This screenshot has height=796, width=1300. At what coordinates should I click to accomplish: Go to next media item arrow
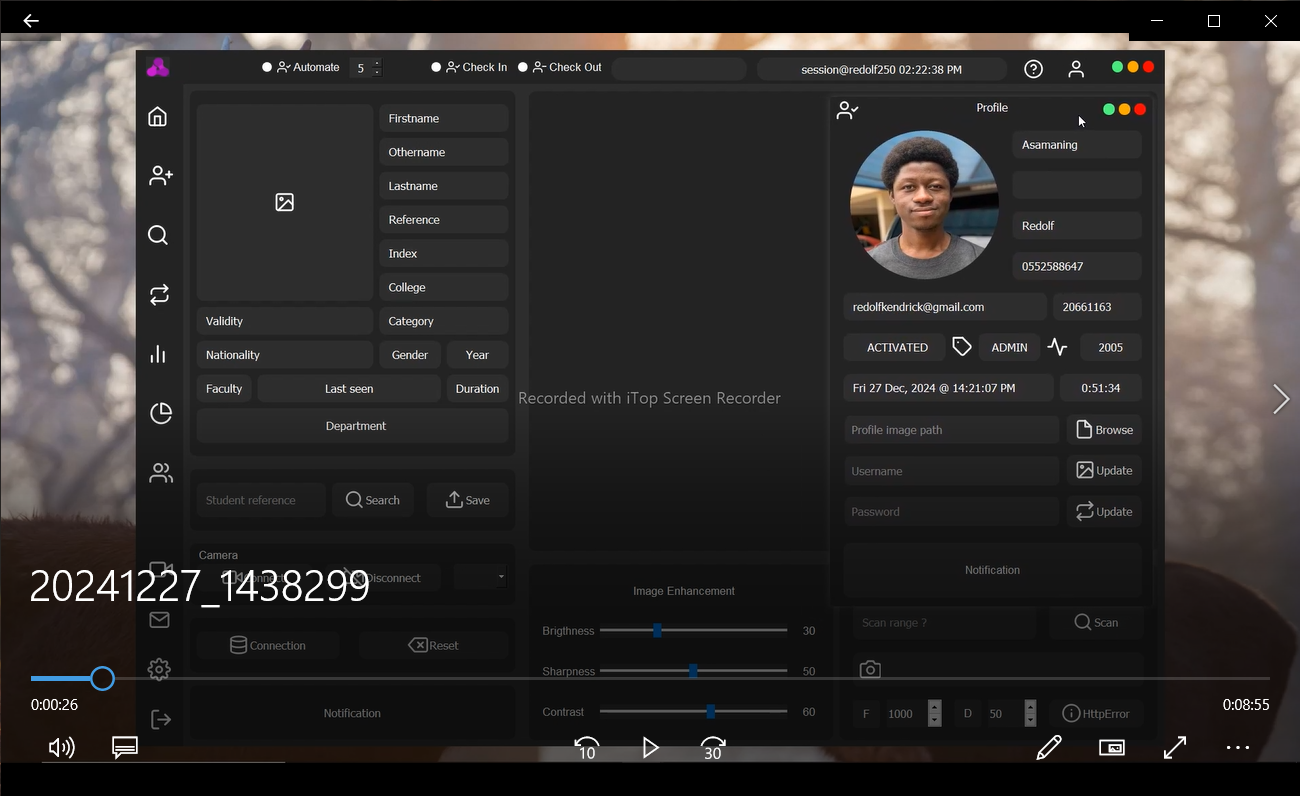1280,399
